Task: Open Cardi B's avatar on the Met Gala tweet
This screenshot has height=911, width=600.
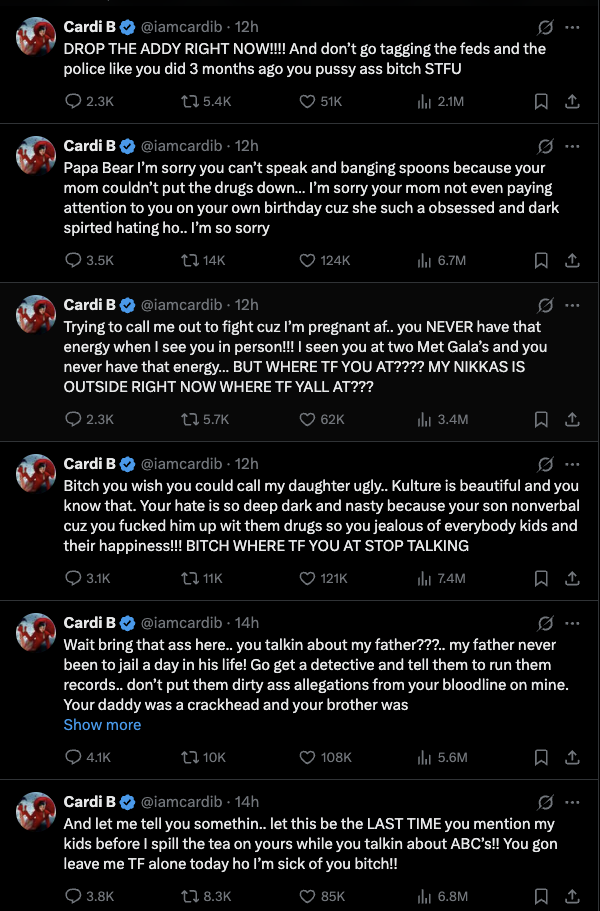Action: pyautogui.click(x=36, y=313)
